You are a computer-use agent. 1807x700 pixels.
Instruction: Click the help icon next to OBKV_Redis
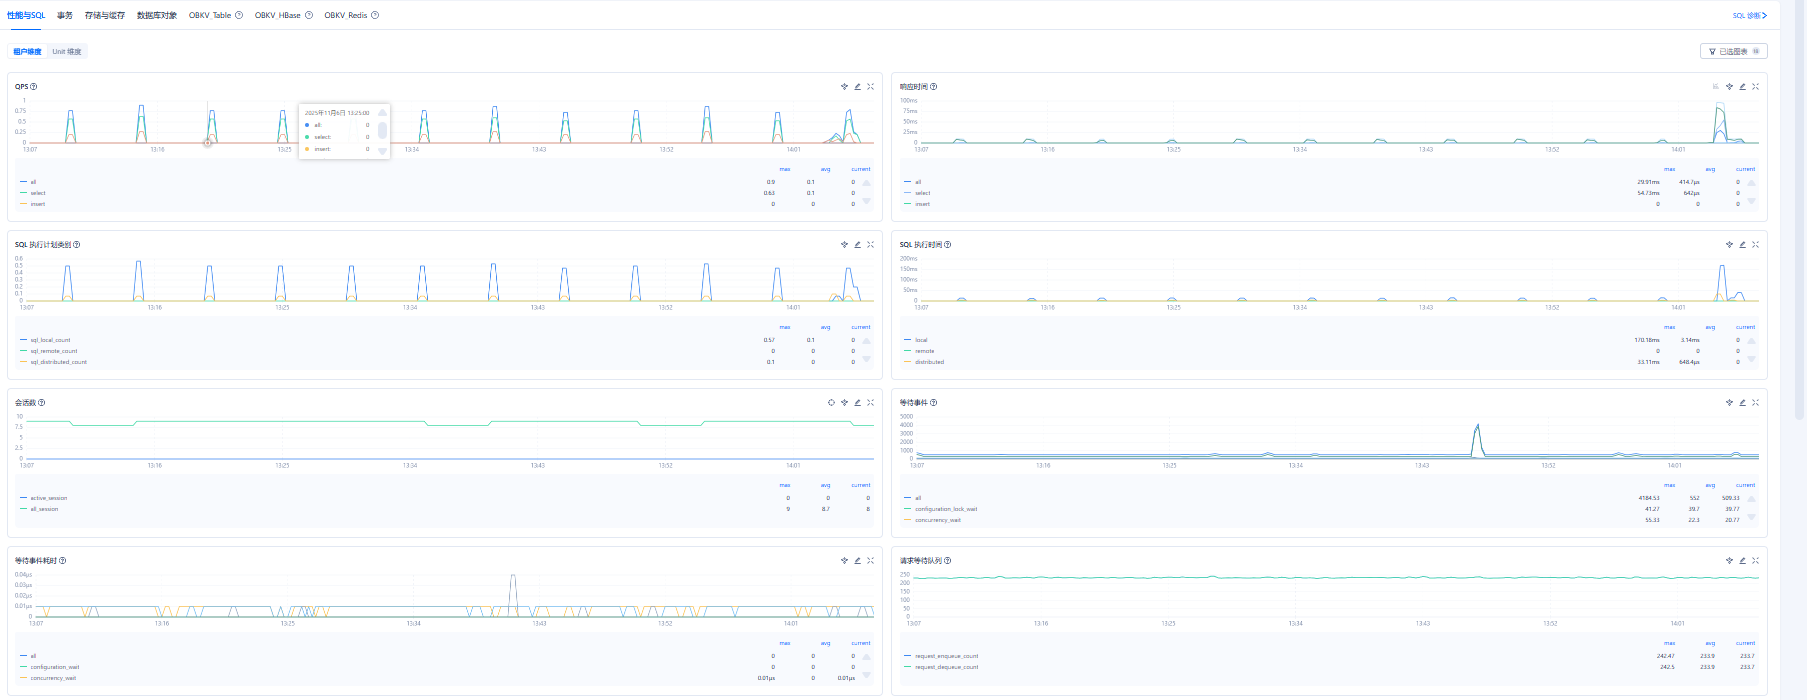[375, 15]
